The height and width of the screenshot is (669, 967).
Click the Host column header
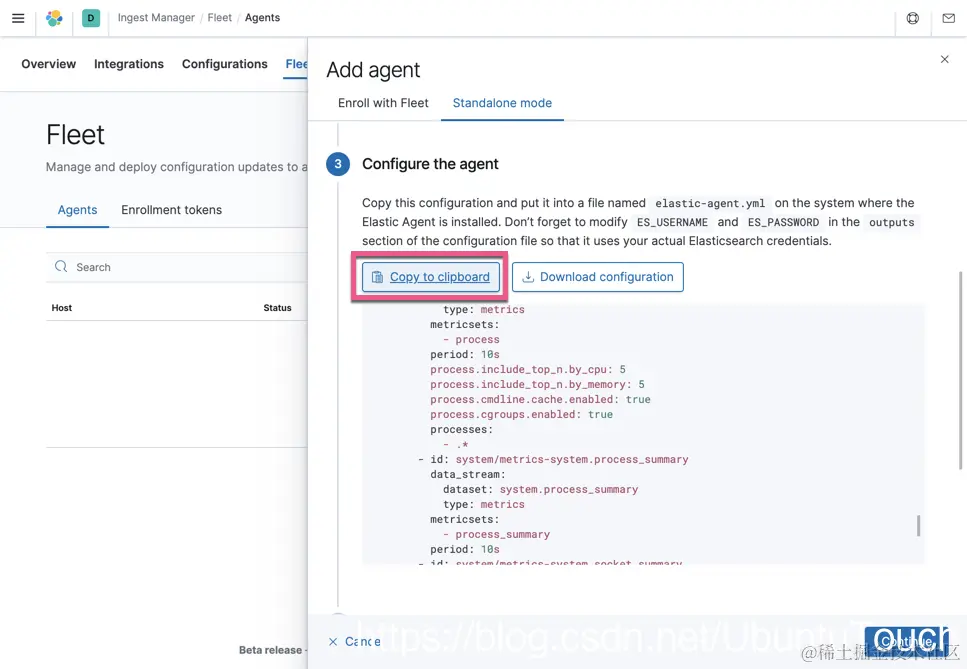(62, 308)
